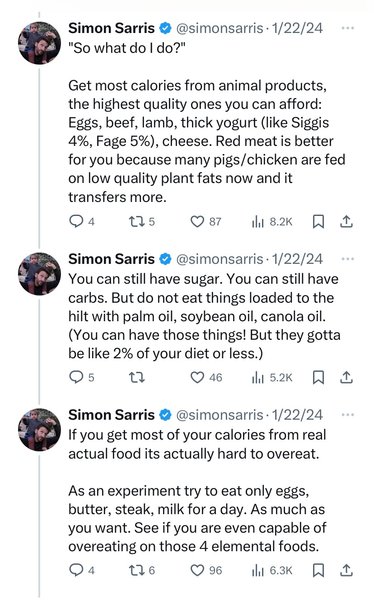Bookmark the elemental foods tweet
The height and width of the screenshot is (600, 374).
318,570
